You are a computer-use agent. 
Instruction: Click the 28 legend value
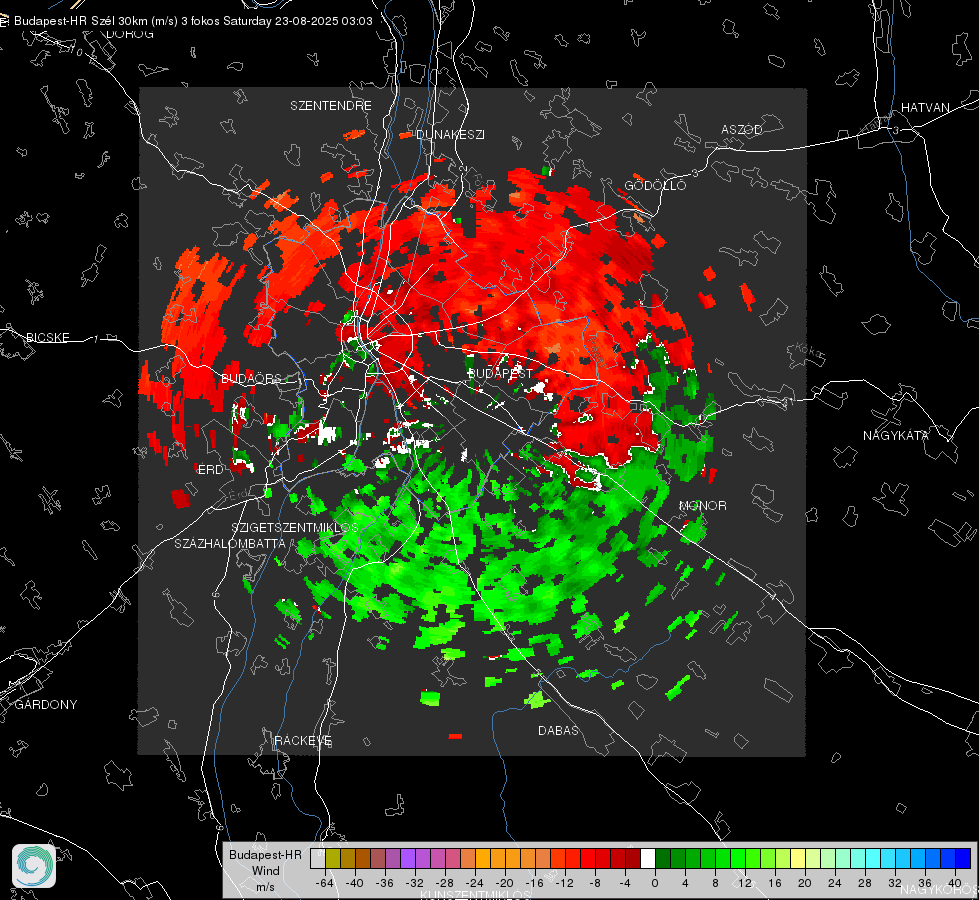coord(865,883)
